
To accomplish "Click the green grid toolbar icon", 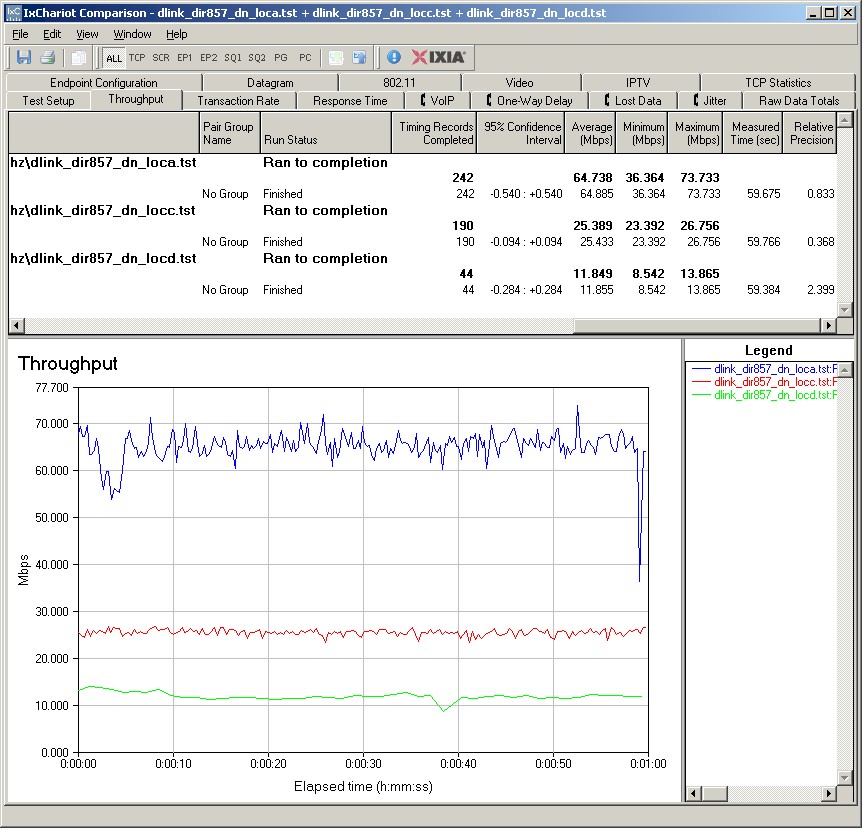I will pyautogui.click(x=336, y=57).
